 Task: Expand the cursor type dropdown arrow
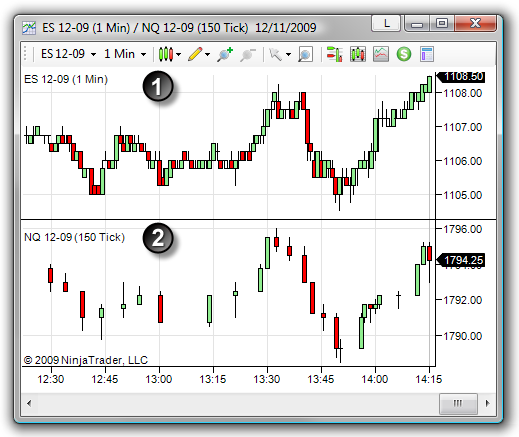pyautogui.click(x=288, y=54)
